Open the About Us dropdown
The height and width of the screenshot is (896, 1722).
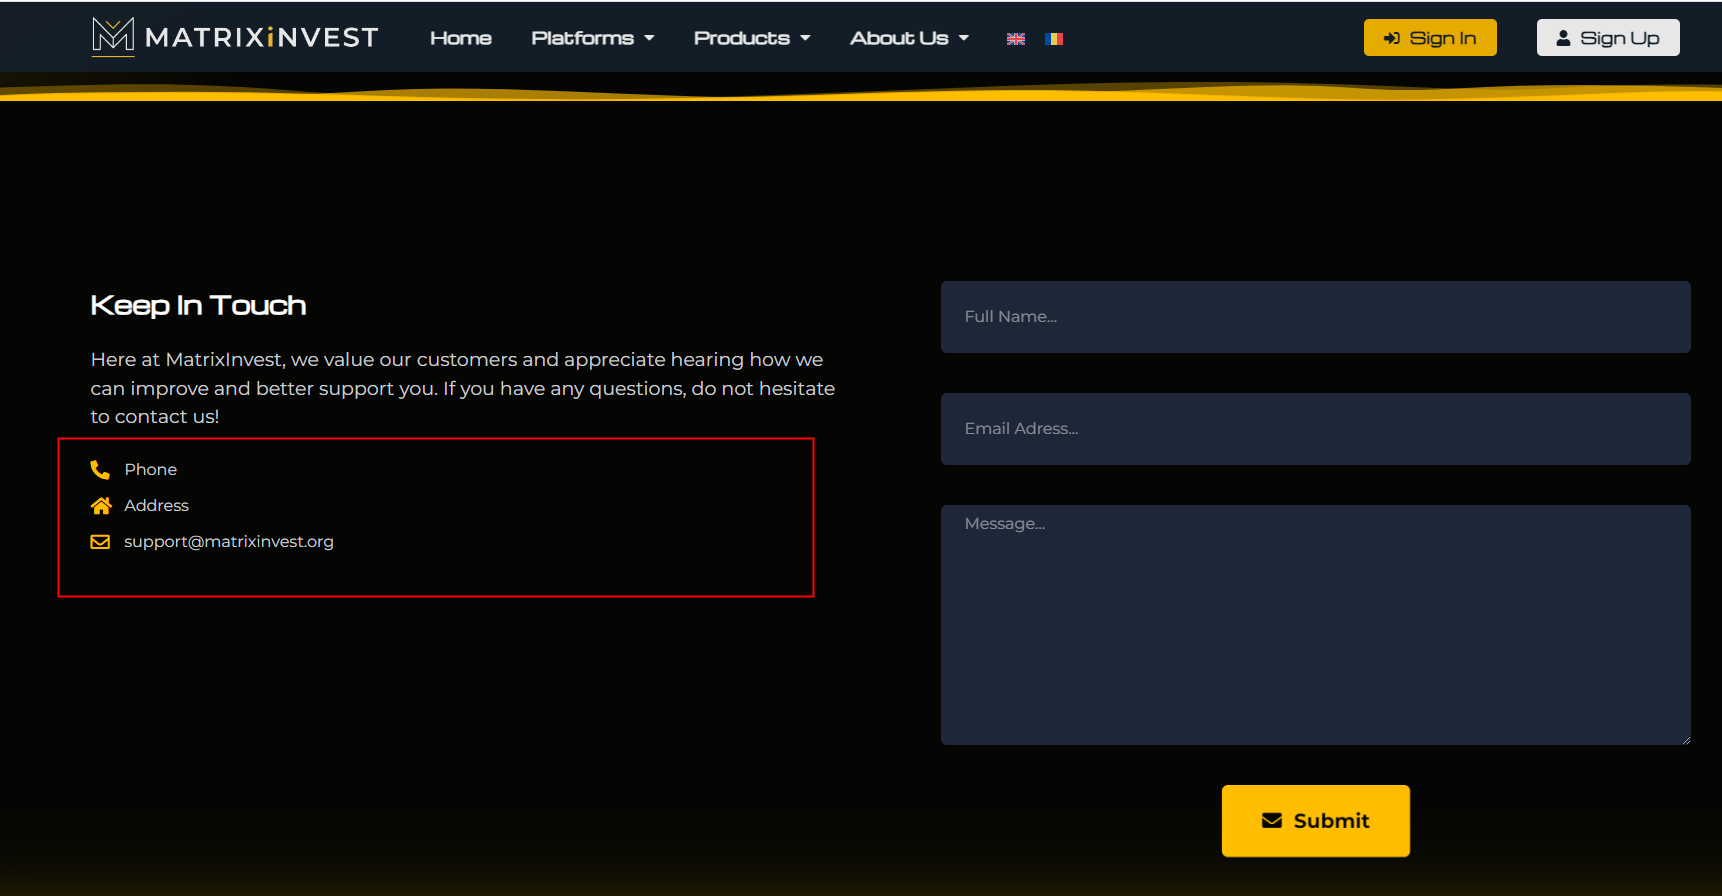[908, 38]
